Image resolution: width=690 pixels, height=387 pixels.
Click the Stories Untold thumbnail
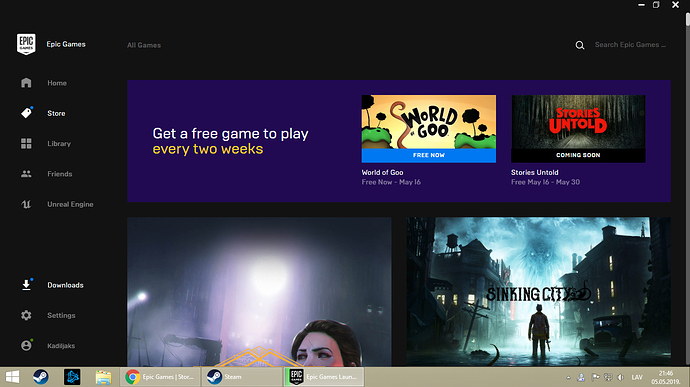point(578,122)
